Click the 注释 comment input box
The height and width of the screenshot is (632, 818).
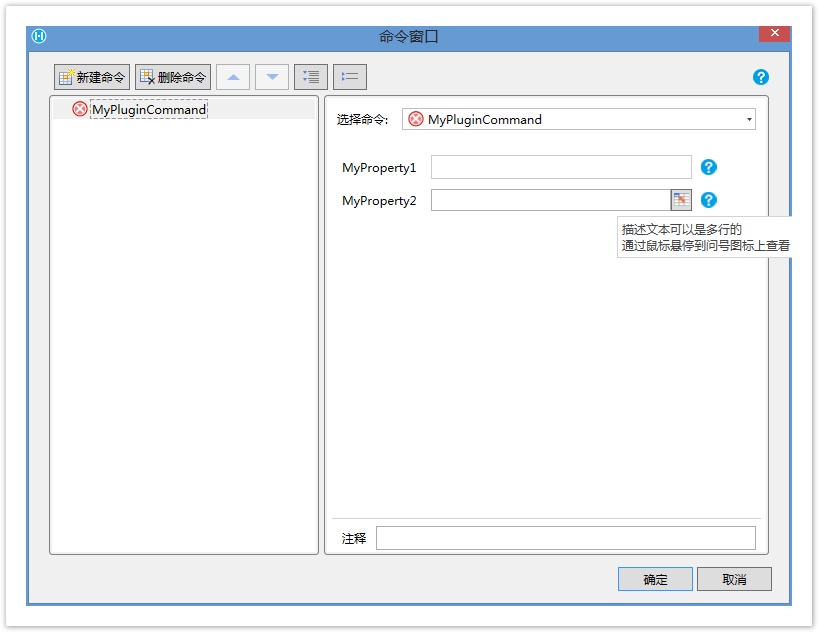coord(565,538)
